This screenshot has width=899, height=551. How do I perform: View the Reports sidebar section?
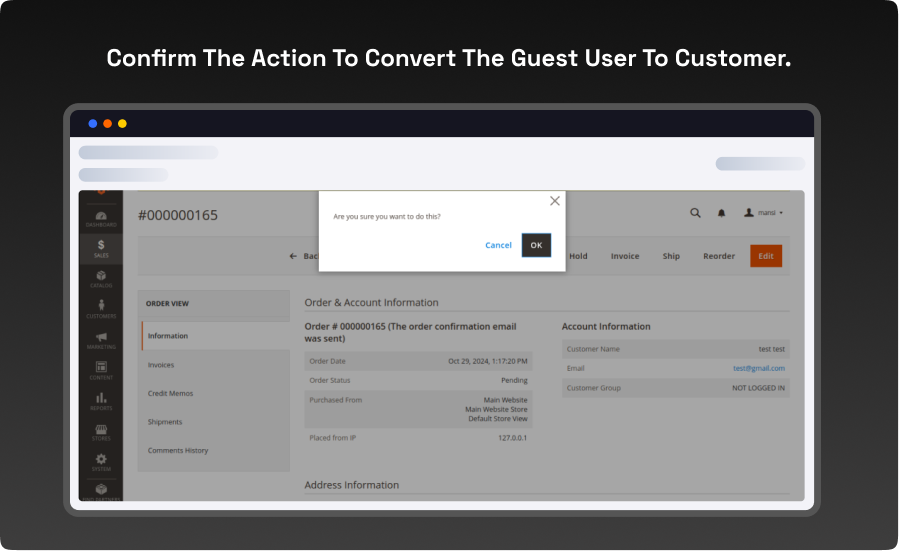[101, 401]
